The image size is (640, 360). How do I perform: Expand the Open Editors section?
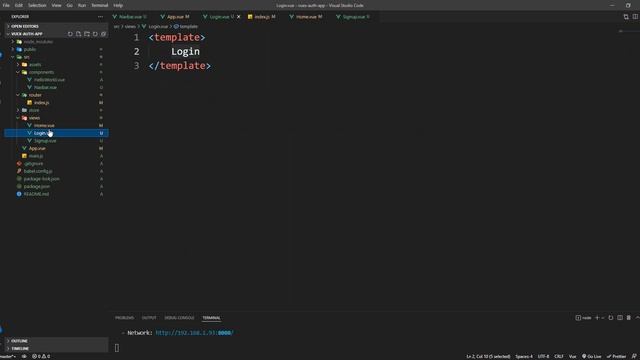56,26
